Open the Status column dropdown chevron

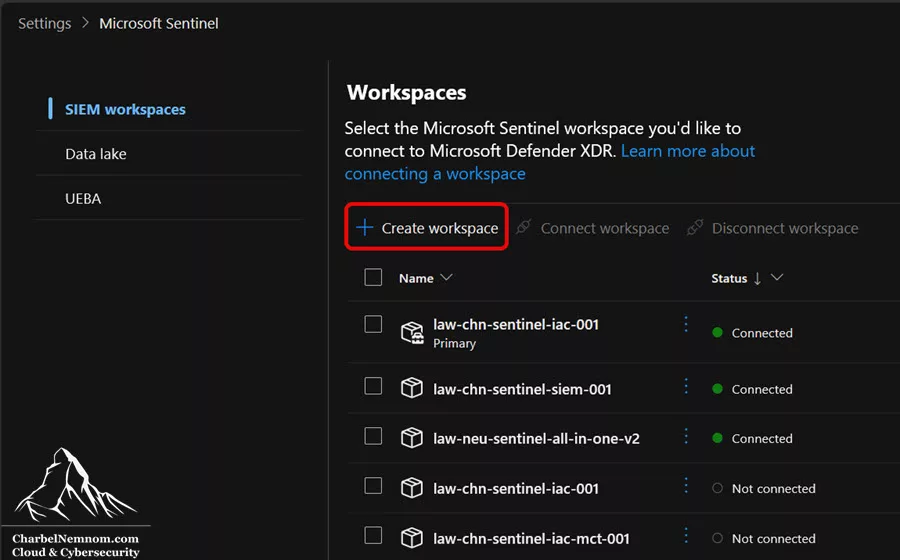point(777,278)
